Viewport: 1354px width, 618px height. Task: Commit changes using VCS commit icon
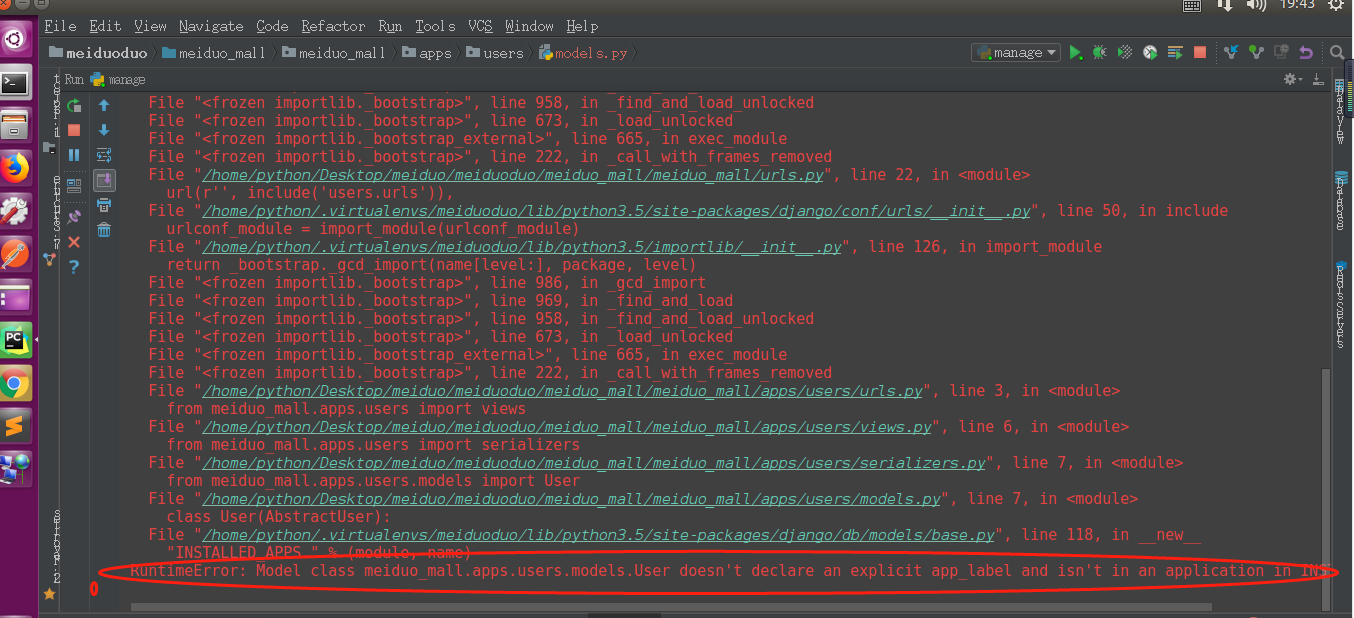pos(1257,52)
